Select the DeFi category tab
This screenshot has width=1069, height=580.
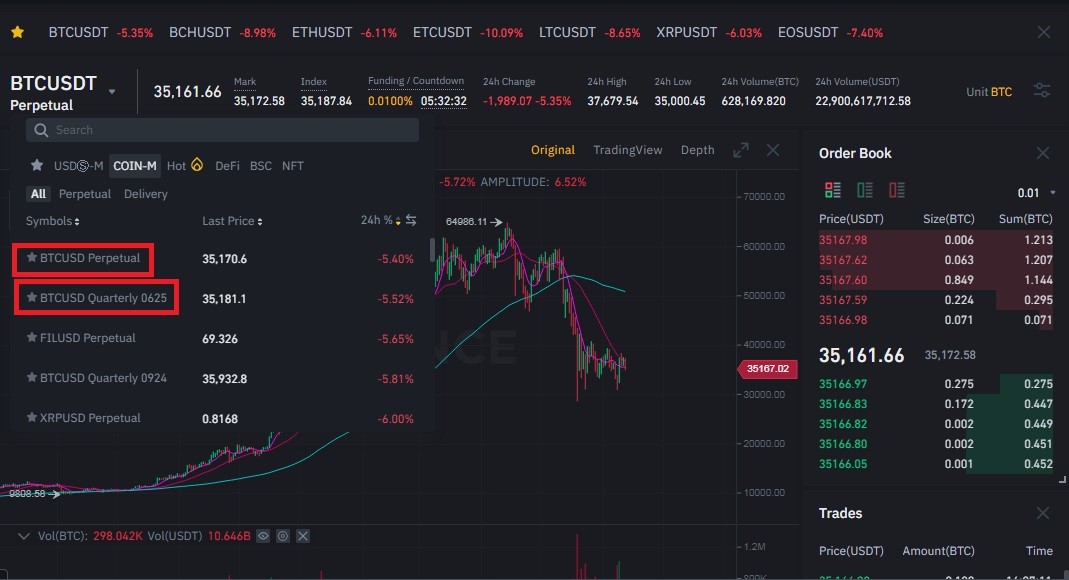pyautogui.click(x=227, y=166)
